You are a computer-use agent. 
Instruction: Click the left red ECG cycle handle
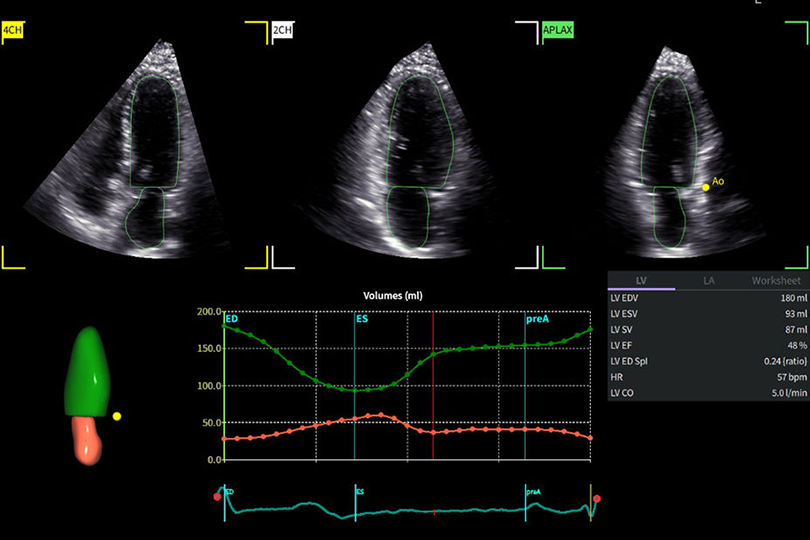217,497
